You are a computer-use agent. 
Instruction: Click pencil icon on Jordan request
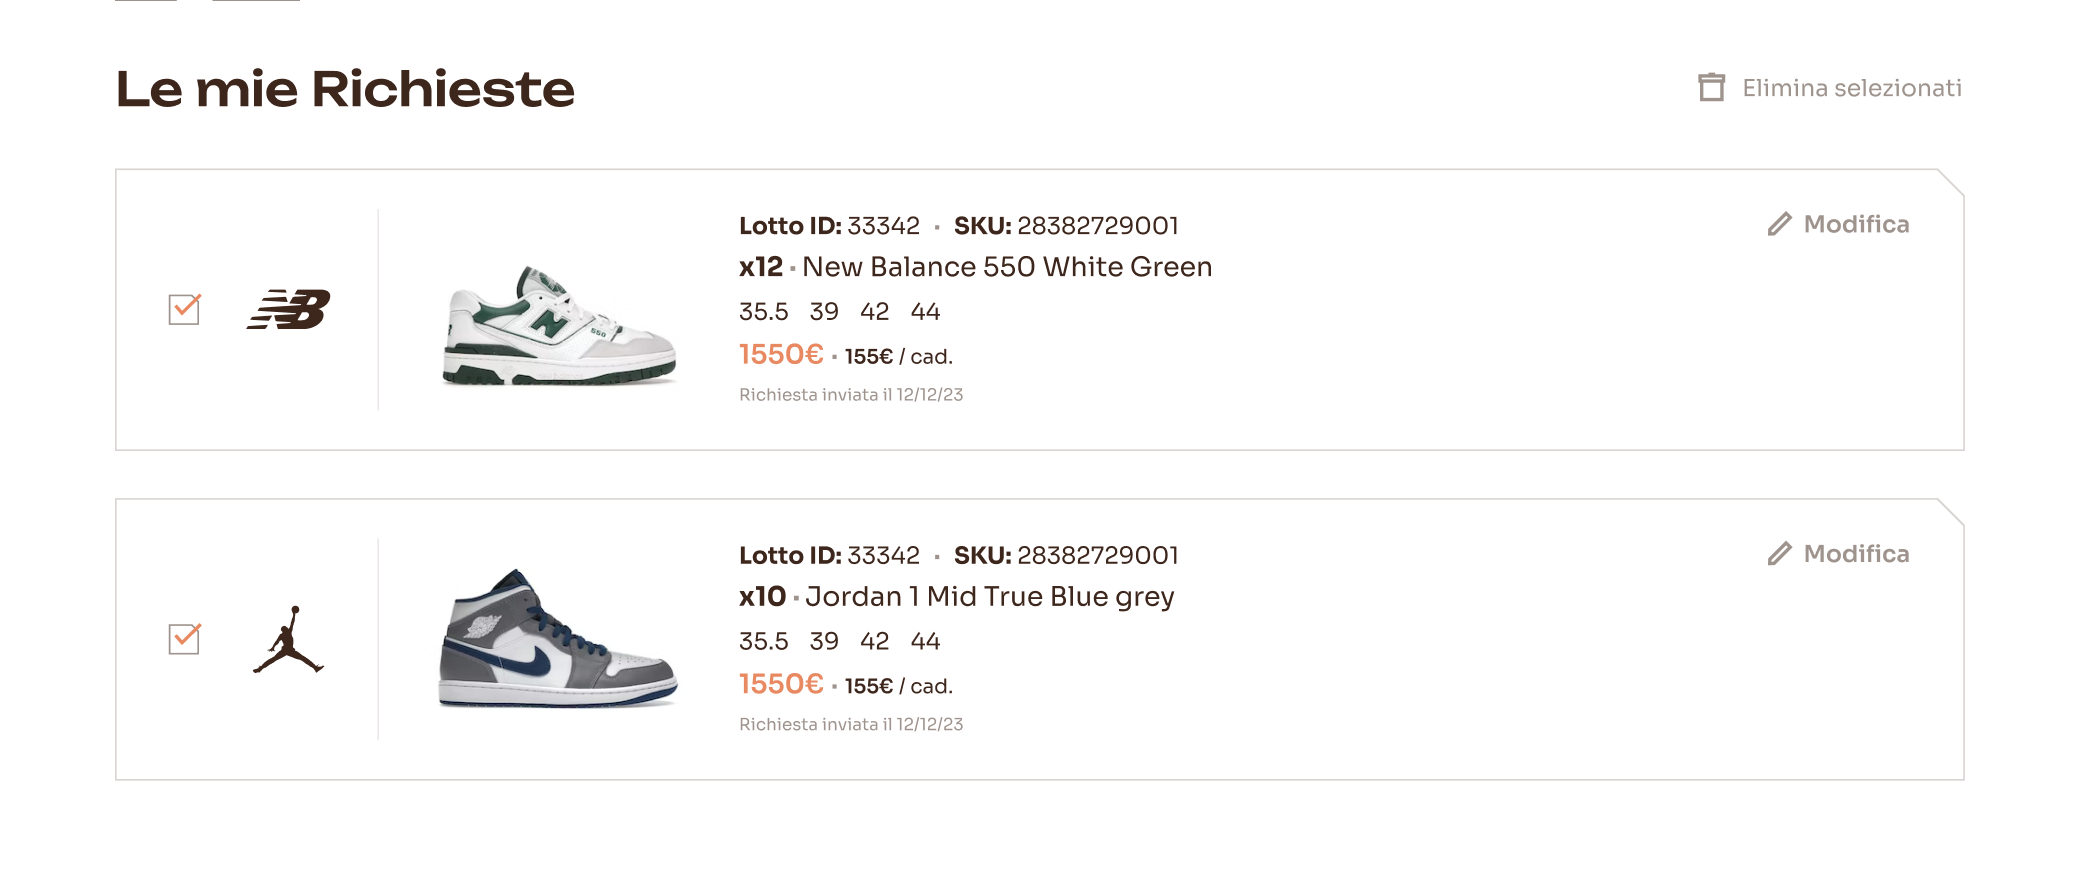[x=1779, y=554]
